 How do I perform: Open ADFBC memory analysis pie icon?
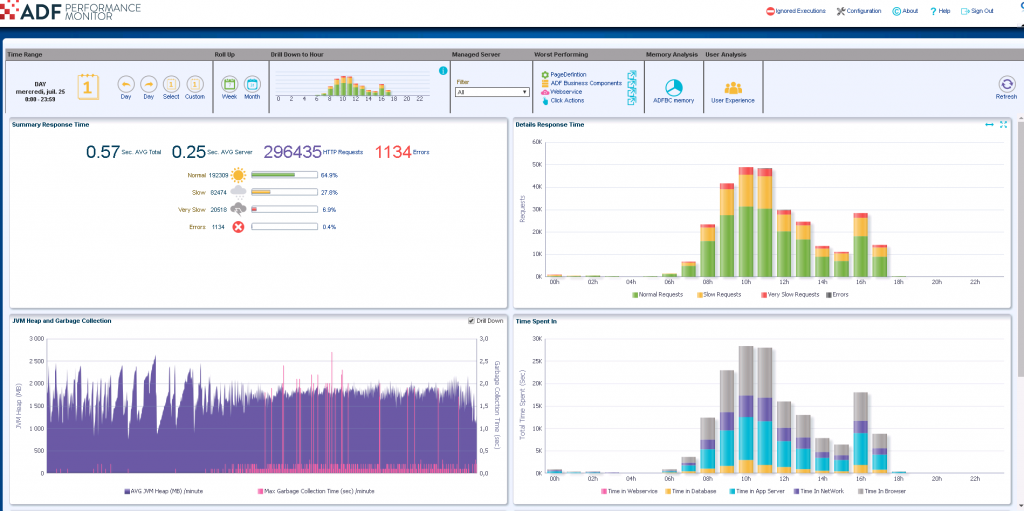coord(673,87)
